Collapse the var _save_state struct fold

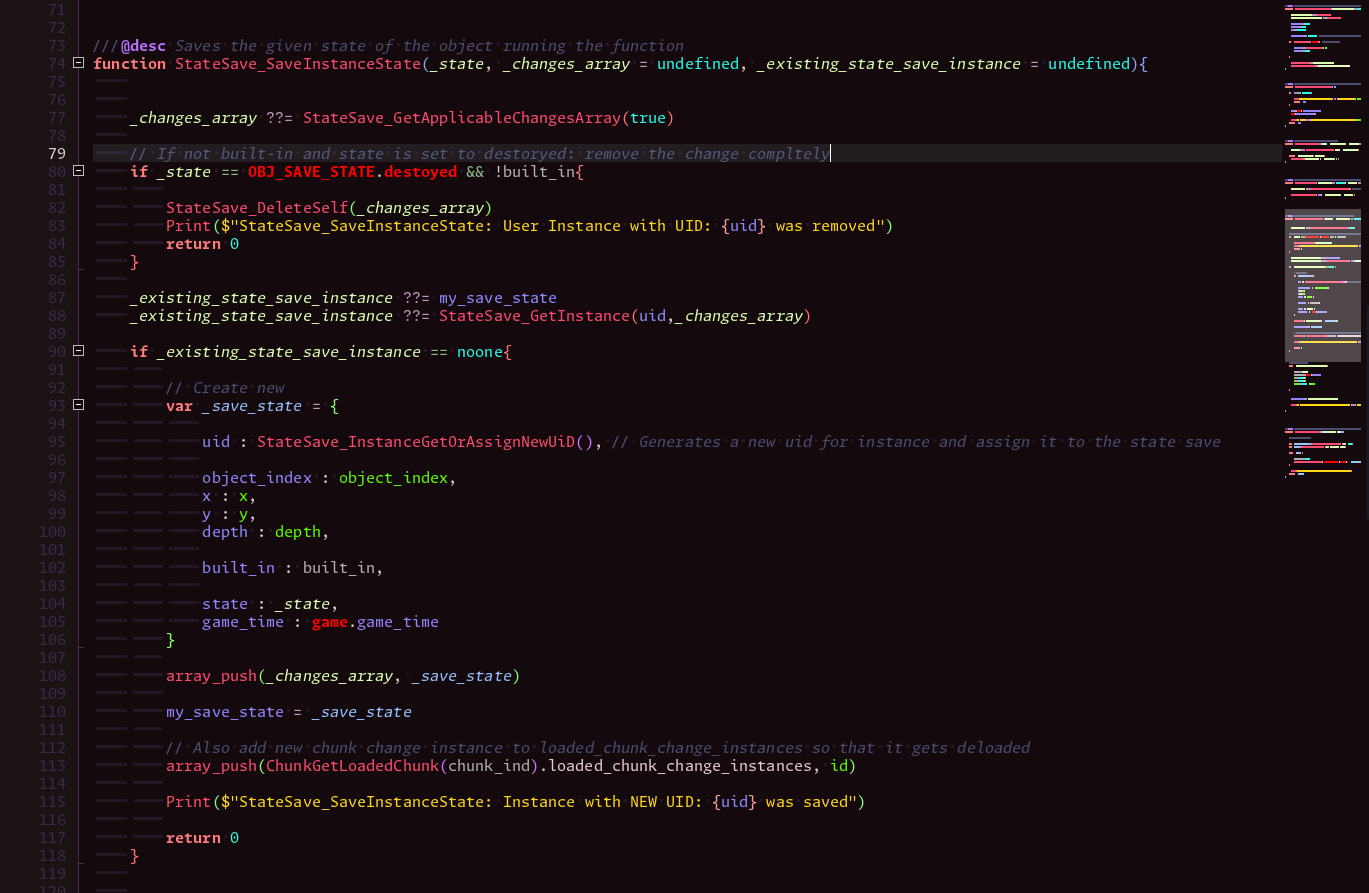click(79, 406)
